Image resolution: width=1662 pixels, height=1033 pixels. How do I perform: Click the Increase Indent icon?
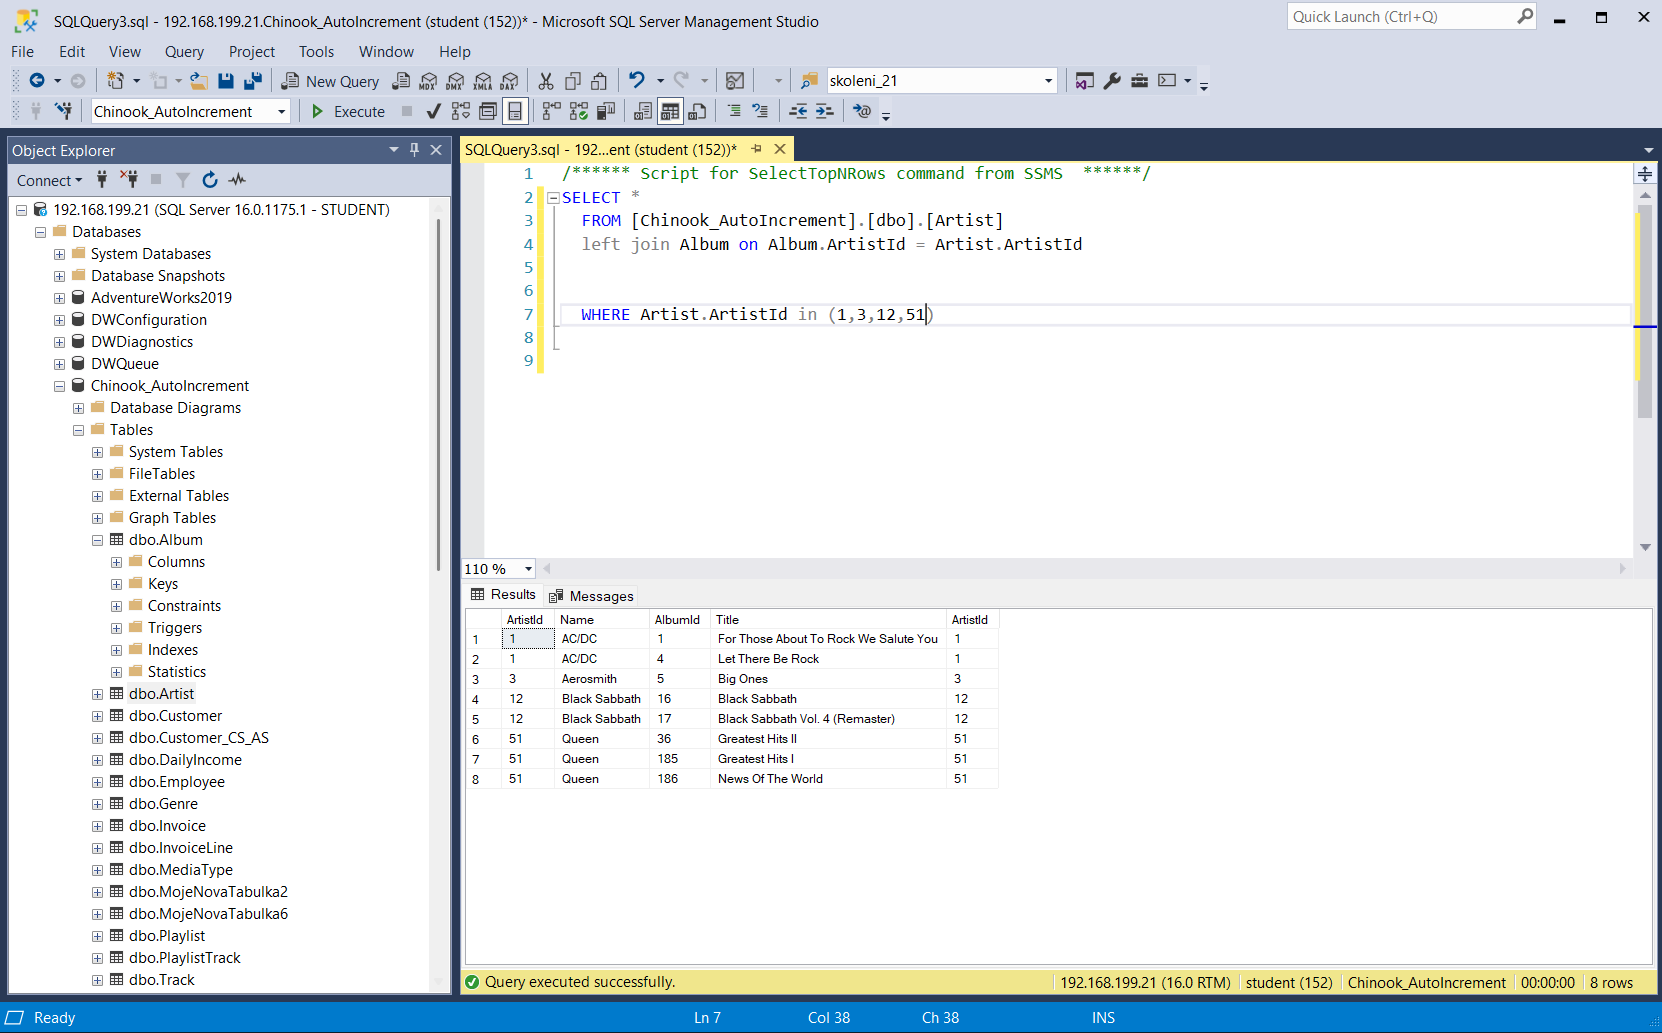click(x=824, y=111)
